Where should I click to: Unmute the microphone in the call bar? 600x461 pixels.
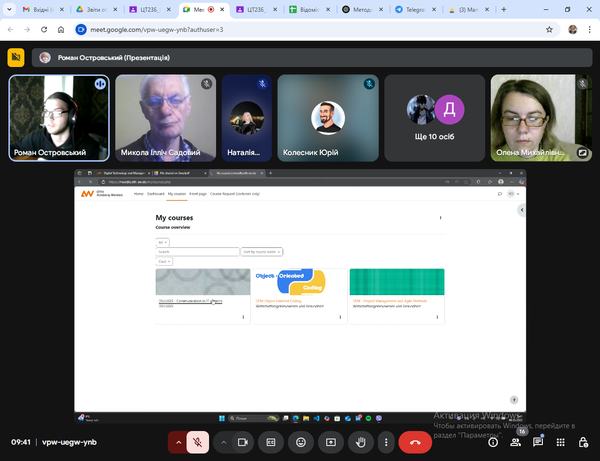click(x=199, y=441)
